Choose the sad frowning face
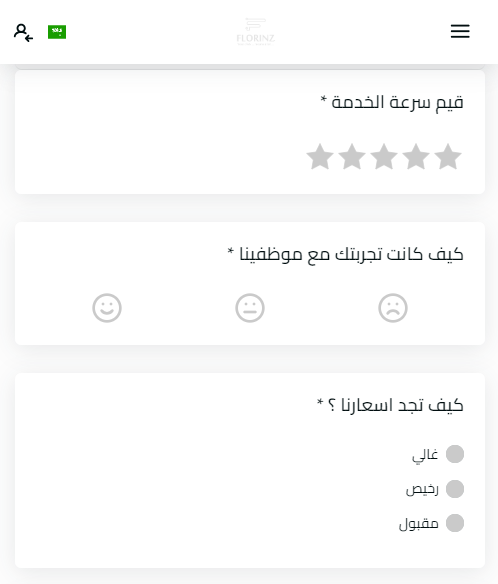The image size is (498, 584). tap(393, 308)
